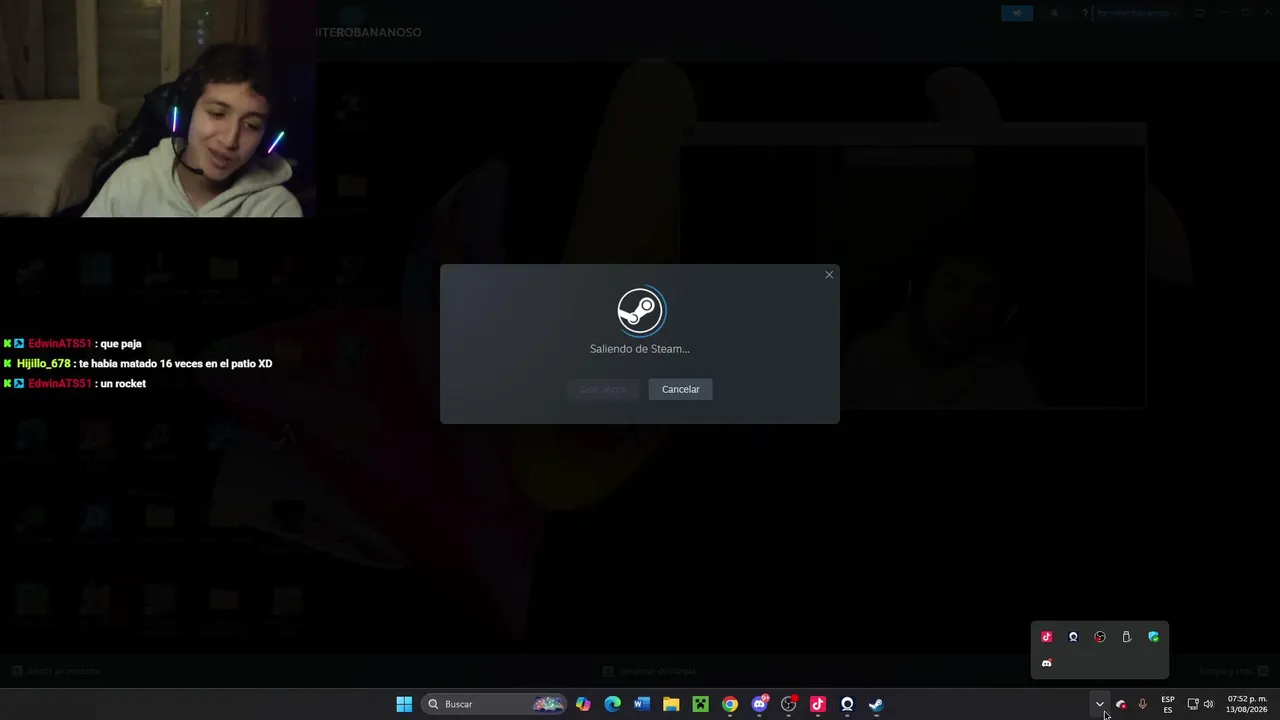Open Discord from the taskbar
1280x720 pixels.
760,704
